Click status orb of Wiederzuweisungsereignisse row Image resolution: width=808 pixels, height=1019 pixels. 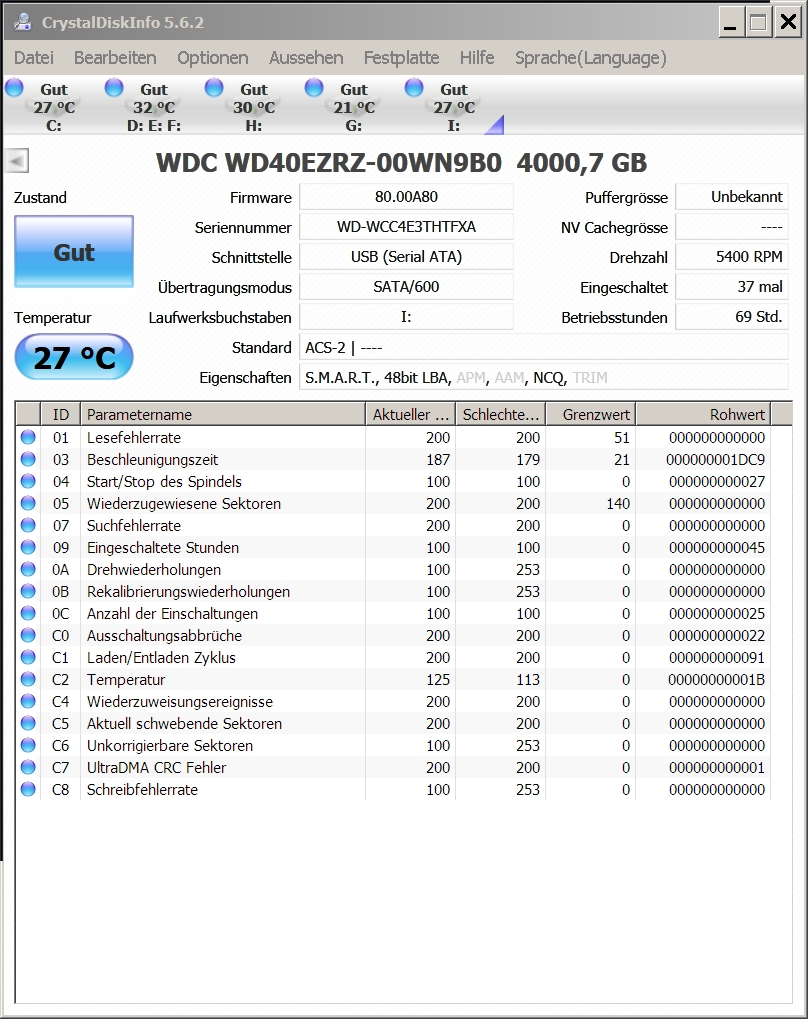tap(28, 701)
